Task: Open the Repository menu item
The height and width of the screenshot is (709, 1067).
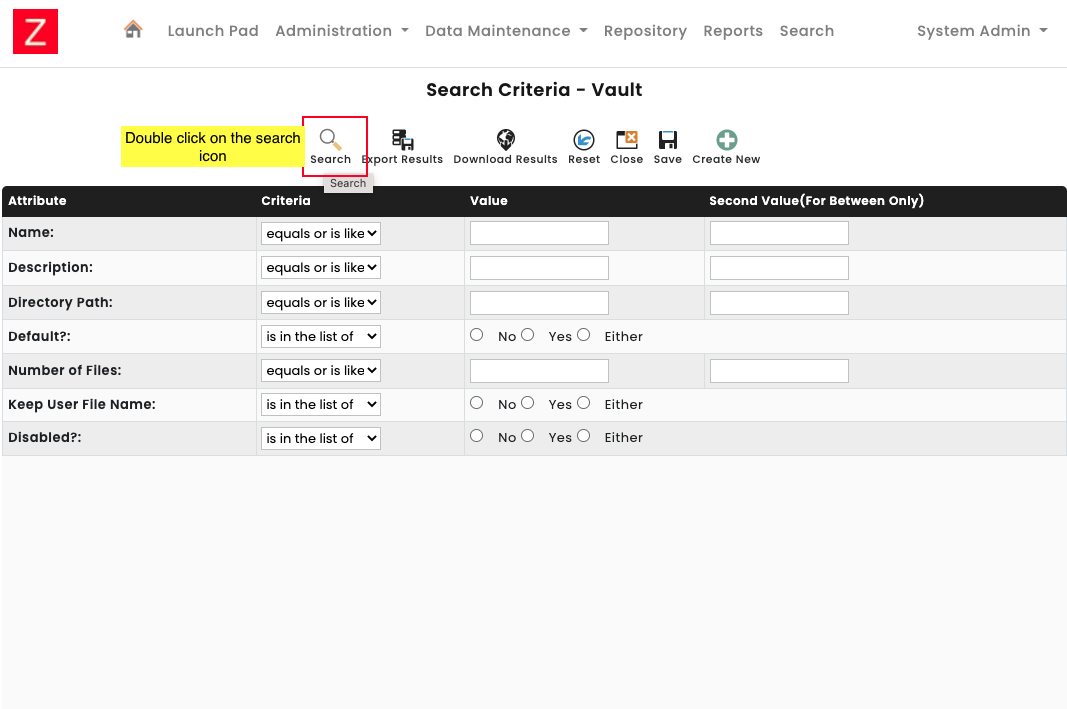Action: pos(645,31)
